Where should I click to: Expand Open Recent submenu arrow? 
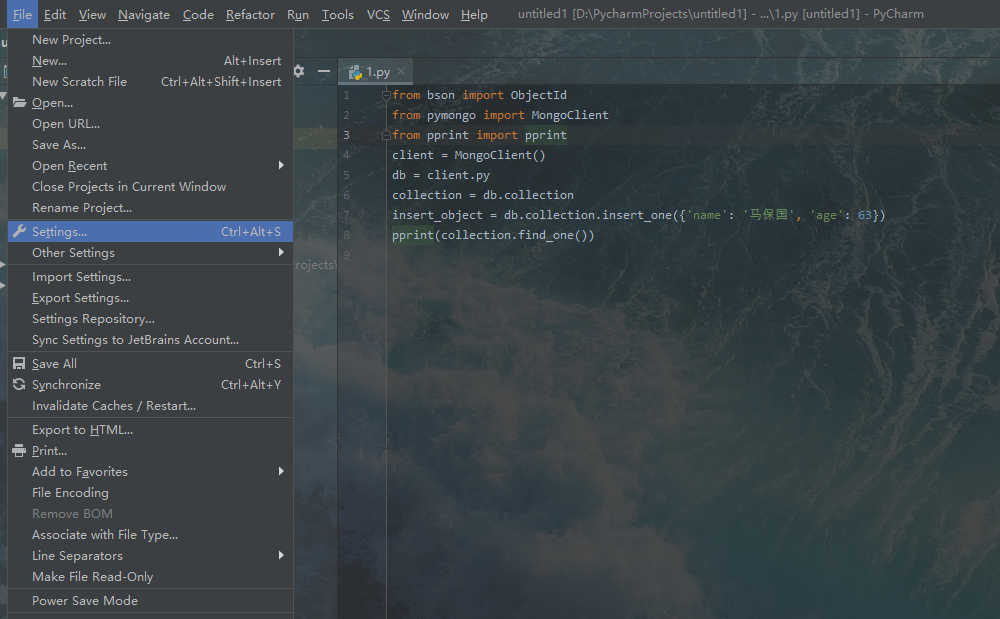pyautogui.click(x=281, y=165)
